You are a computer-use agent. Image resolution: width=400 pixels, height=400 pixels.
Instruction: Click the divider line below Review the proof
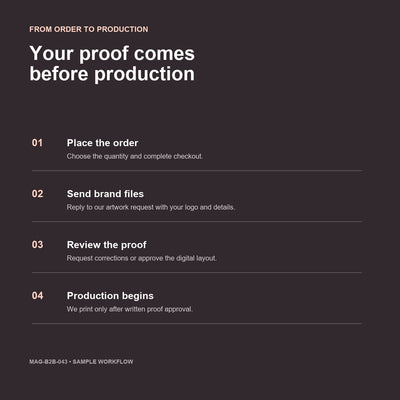pos(197,272)
